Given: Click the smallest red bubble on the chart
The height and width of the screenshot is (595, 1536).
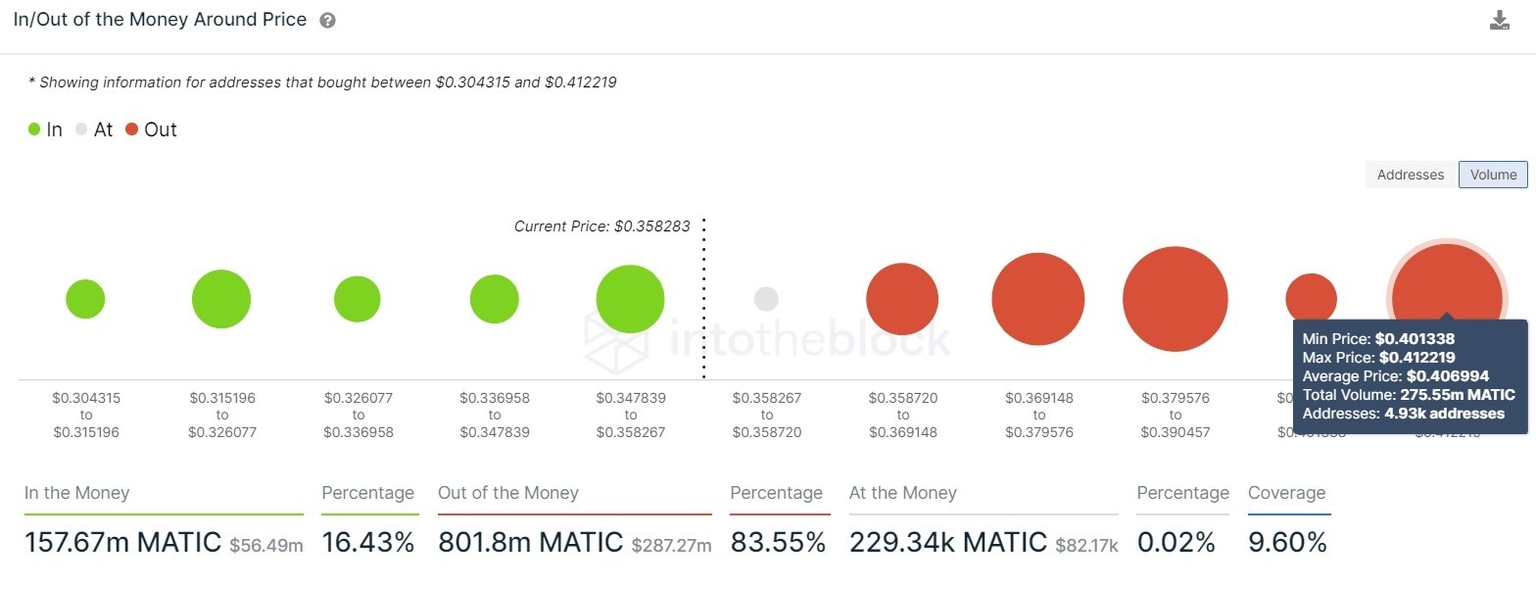Looking at the screenshot, I should 1311,295.
